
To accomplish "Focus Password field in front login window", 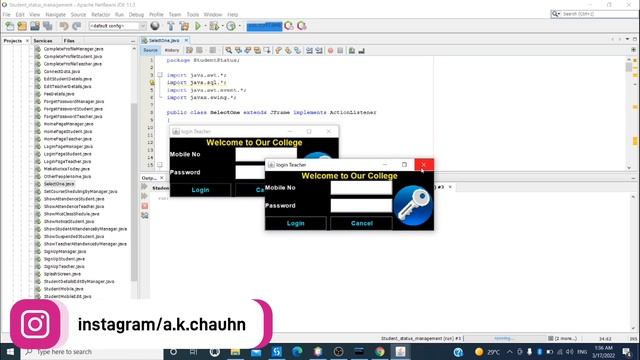I will coord(361,206).
